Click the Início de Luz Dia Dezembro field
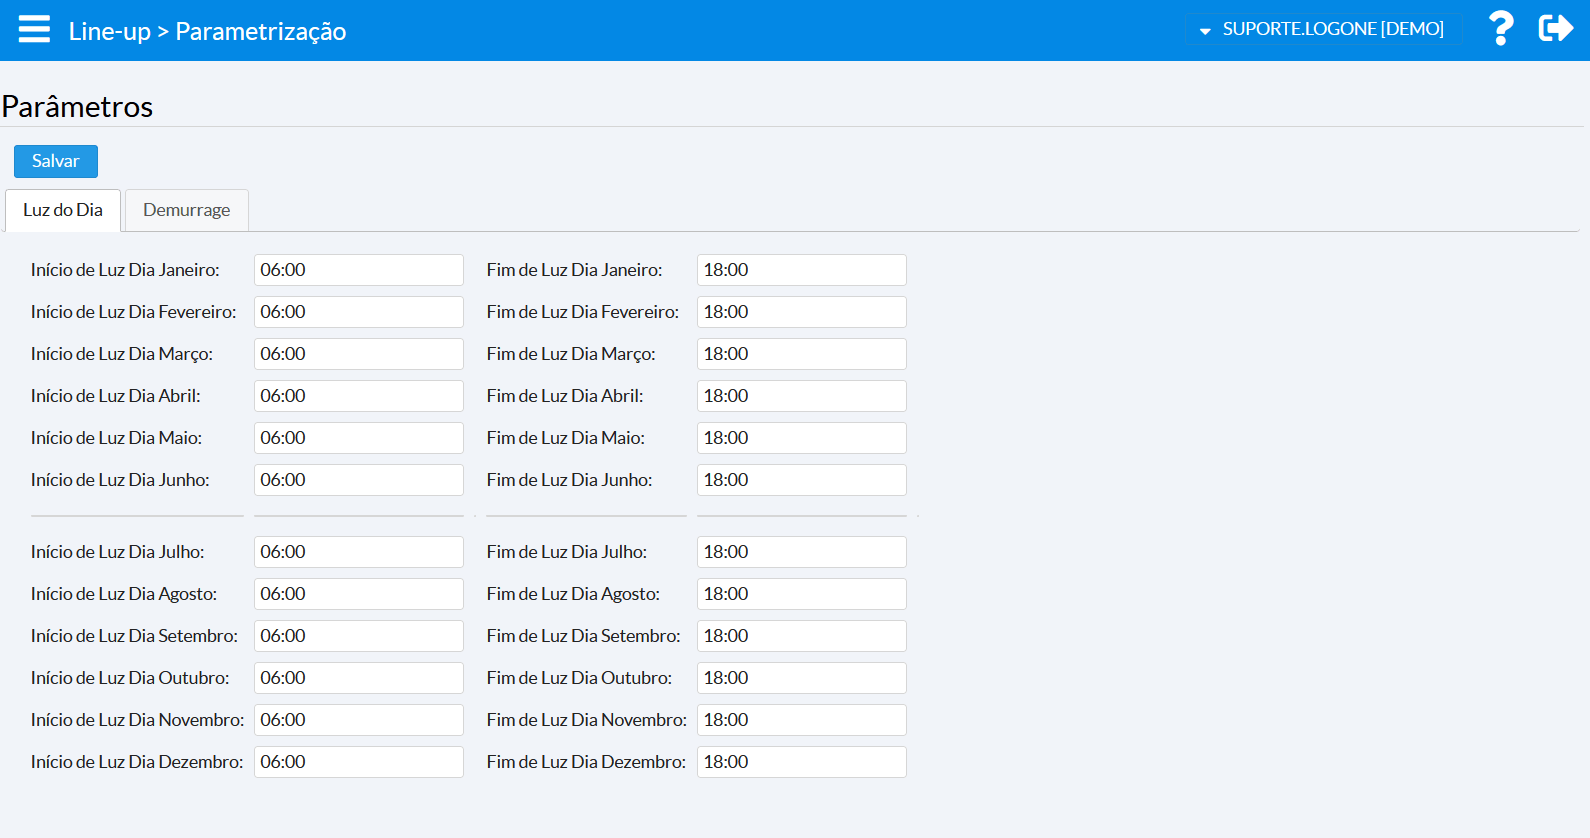This screenshot has height=838, width=1590. click(x=358, y=762)
